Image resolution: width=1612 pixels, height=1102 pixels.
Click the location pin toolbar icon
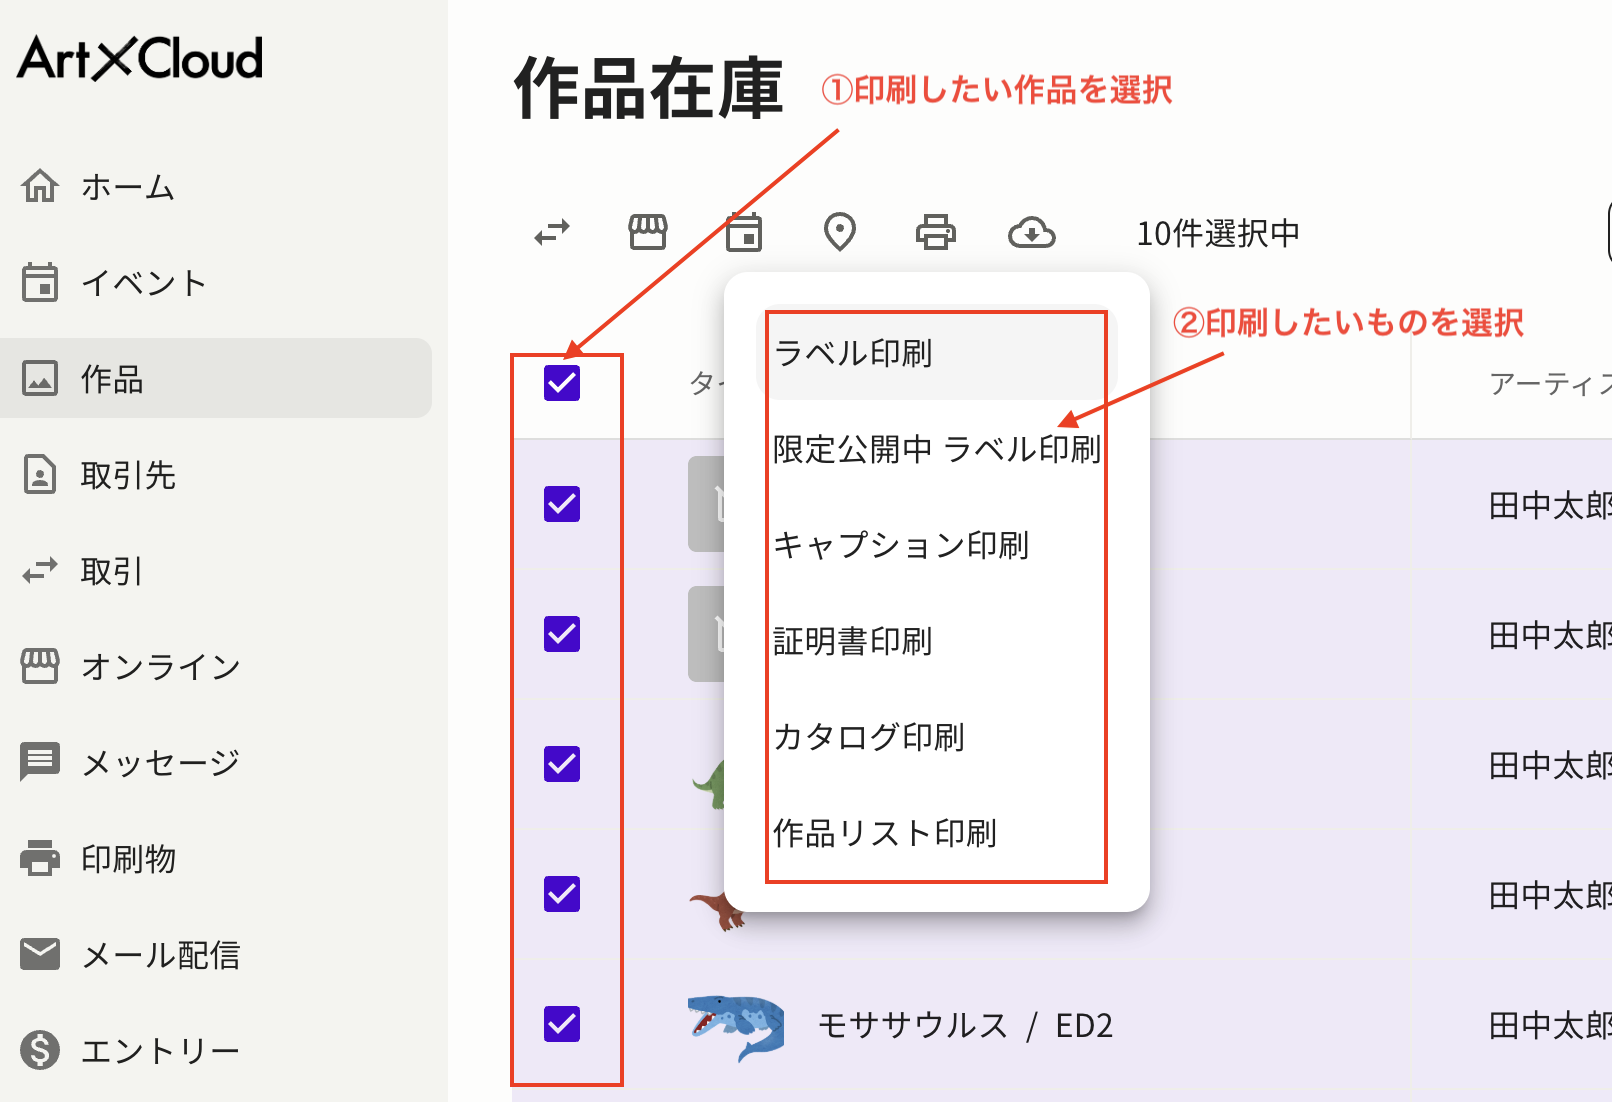coord(839,232)
